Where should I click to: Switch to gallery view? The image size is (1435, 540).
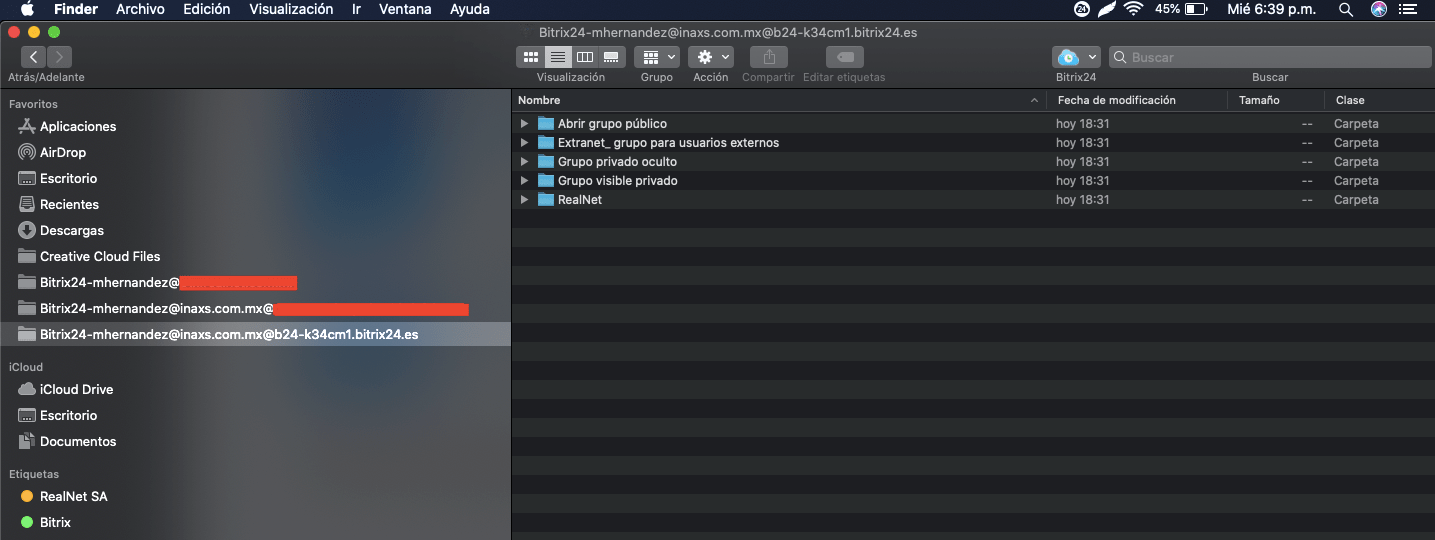pos(612,57)
